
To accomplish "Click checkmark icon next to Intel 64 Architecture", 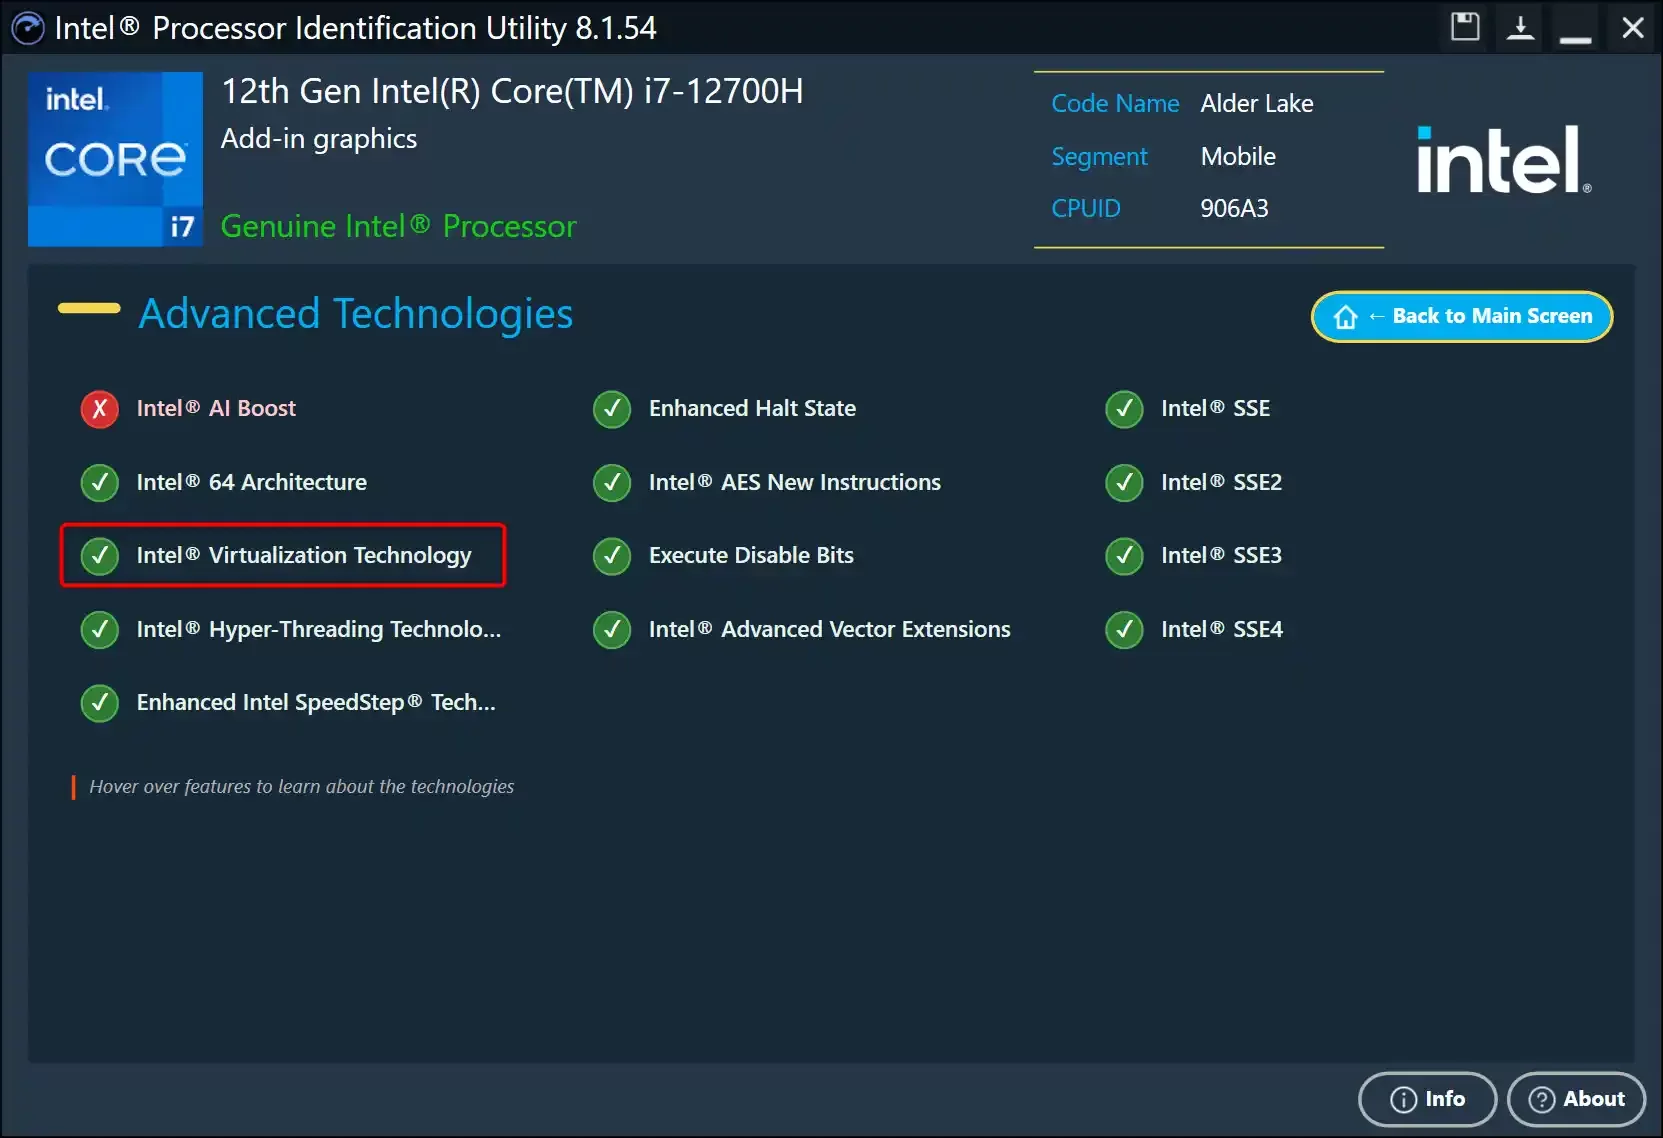I will 100,482.
